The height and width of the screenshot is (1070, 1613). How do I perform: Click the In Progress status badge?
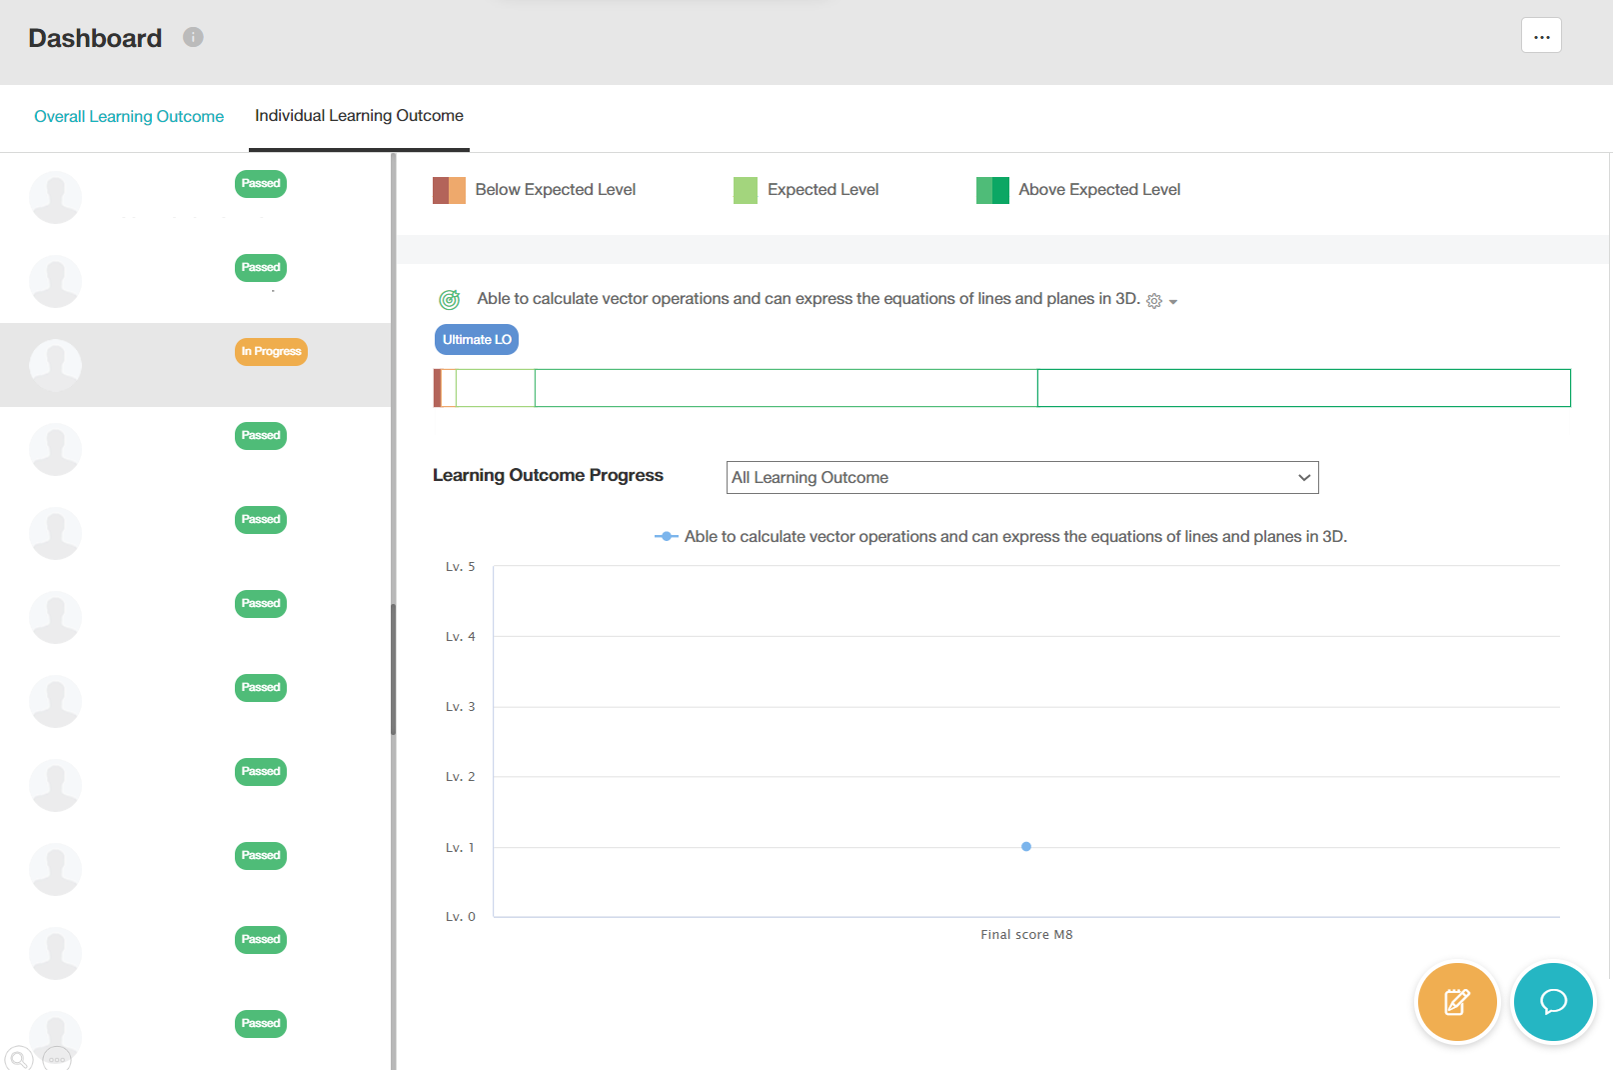[x=271, y=352]
